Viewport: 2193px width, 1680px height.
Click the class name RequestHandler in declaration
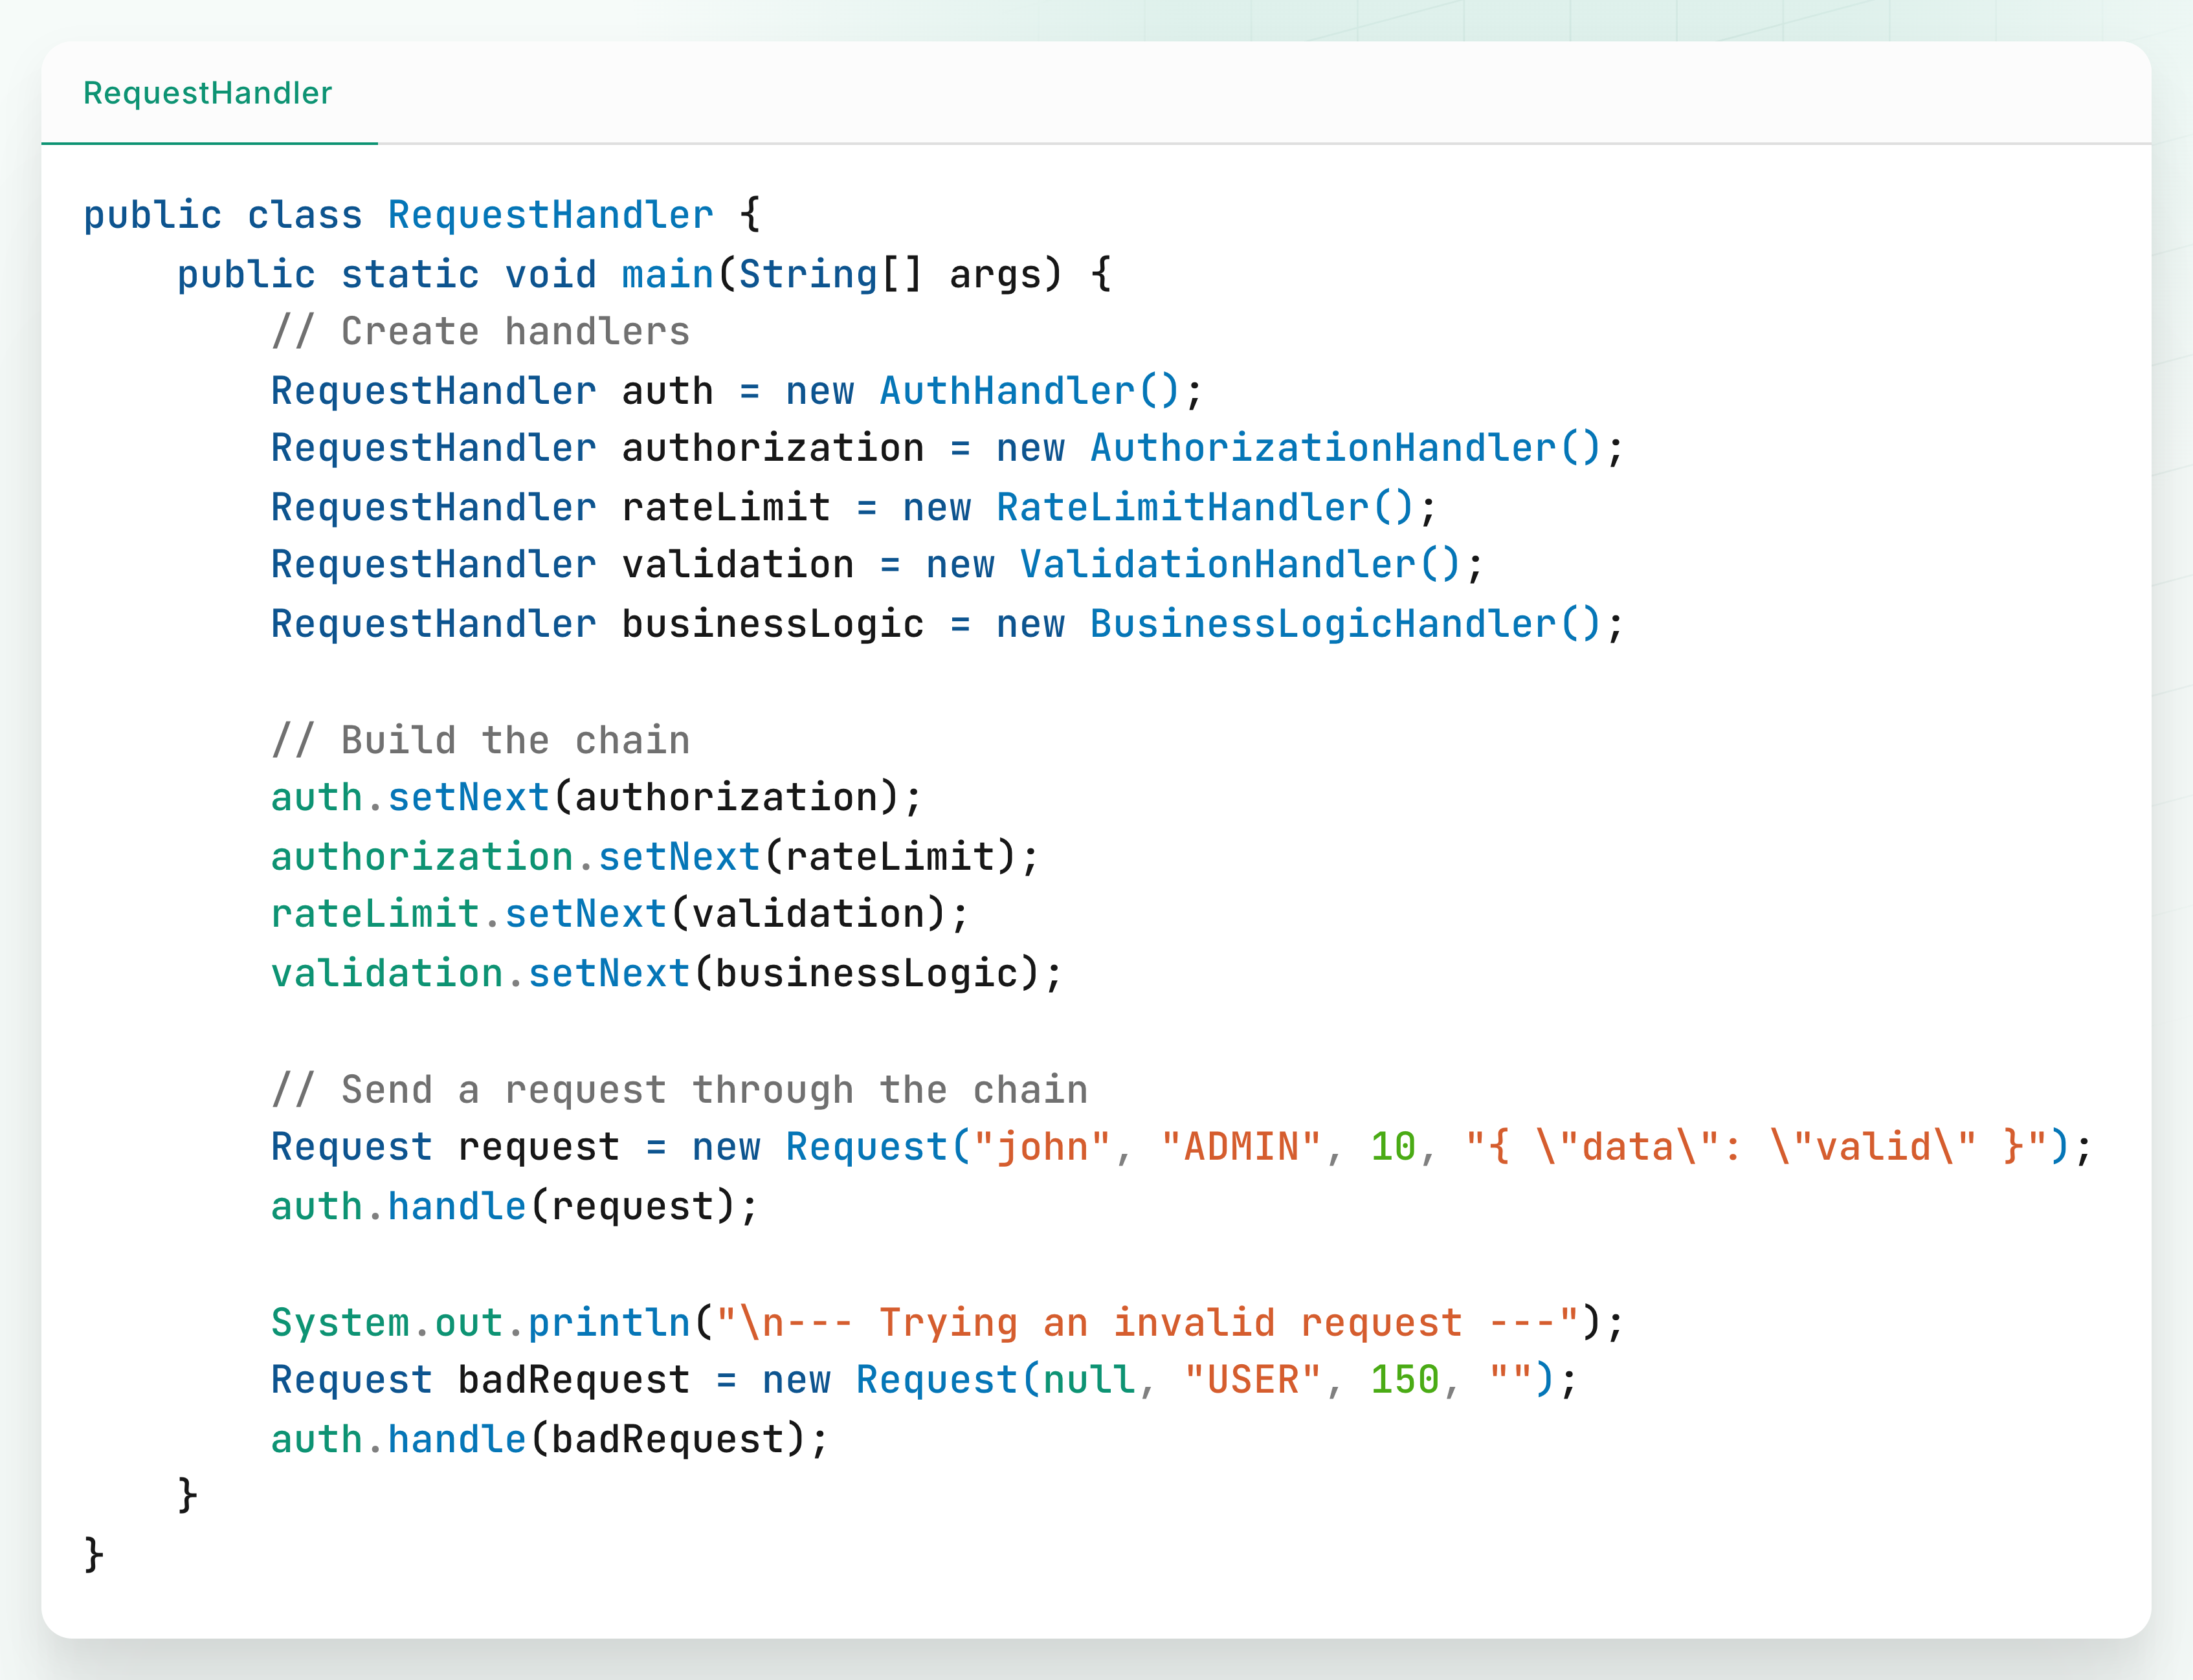coord(550,215)
